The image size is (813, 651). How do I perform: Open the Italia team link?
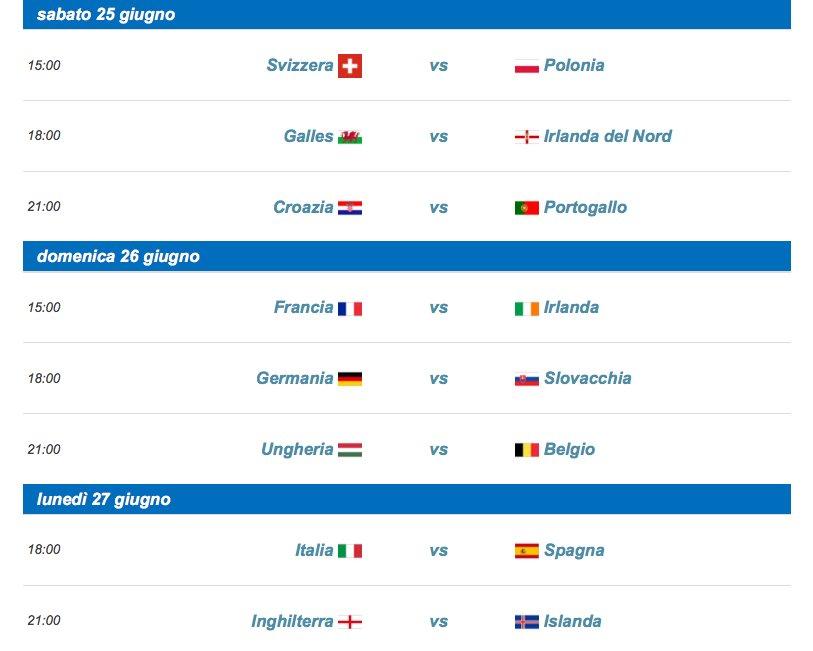314,551
